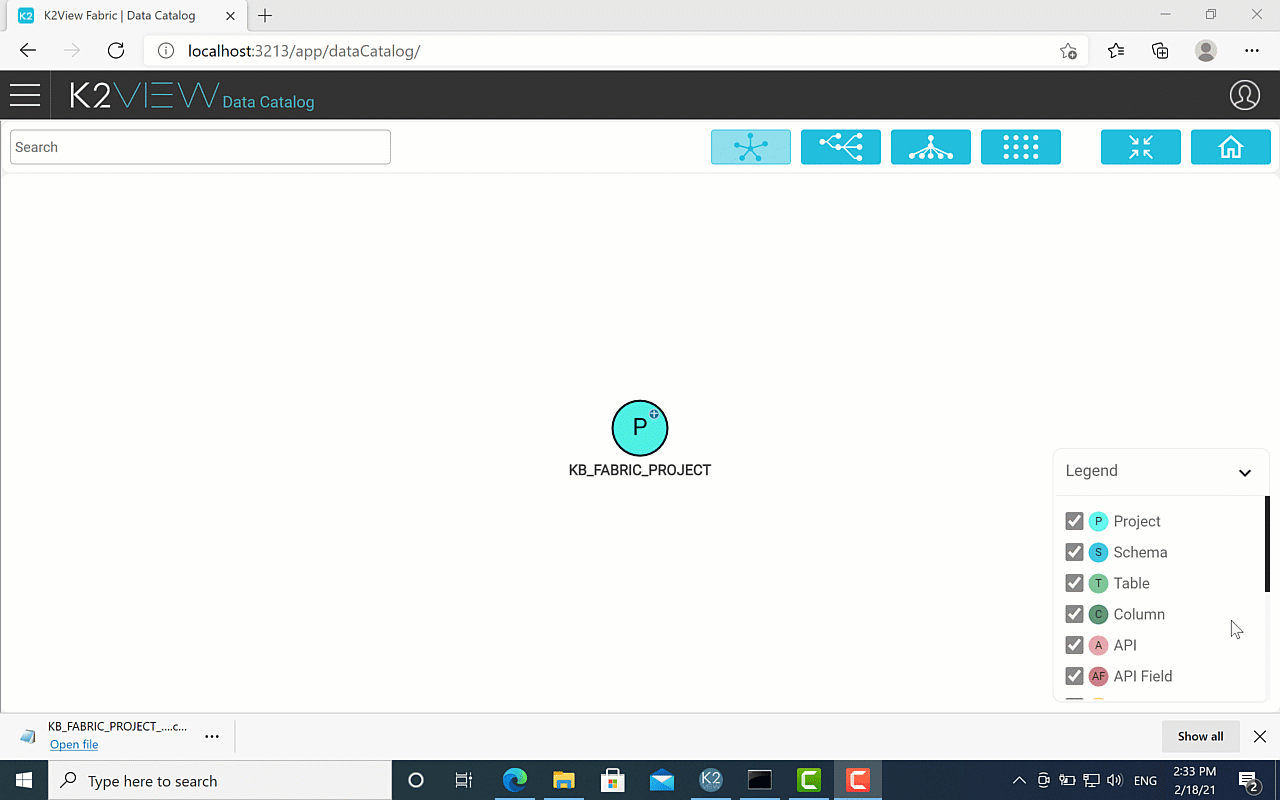Image resolution: width=1280 pixels, height=800 pixels.
Task: Select the grid layout view
Action: [x=1020, y=147]
